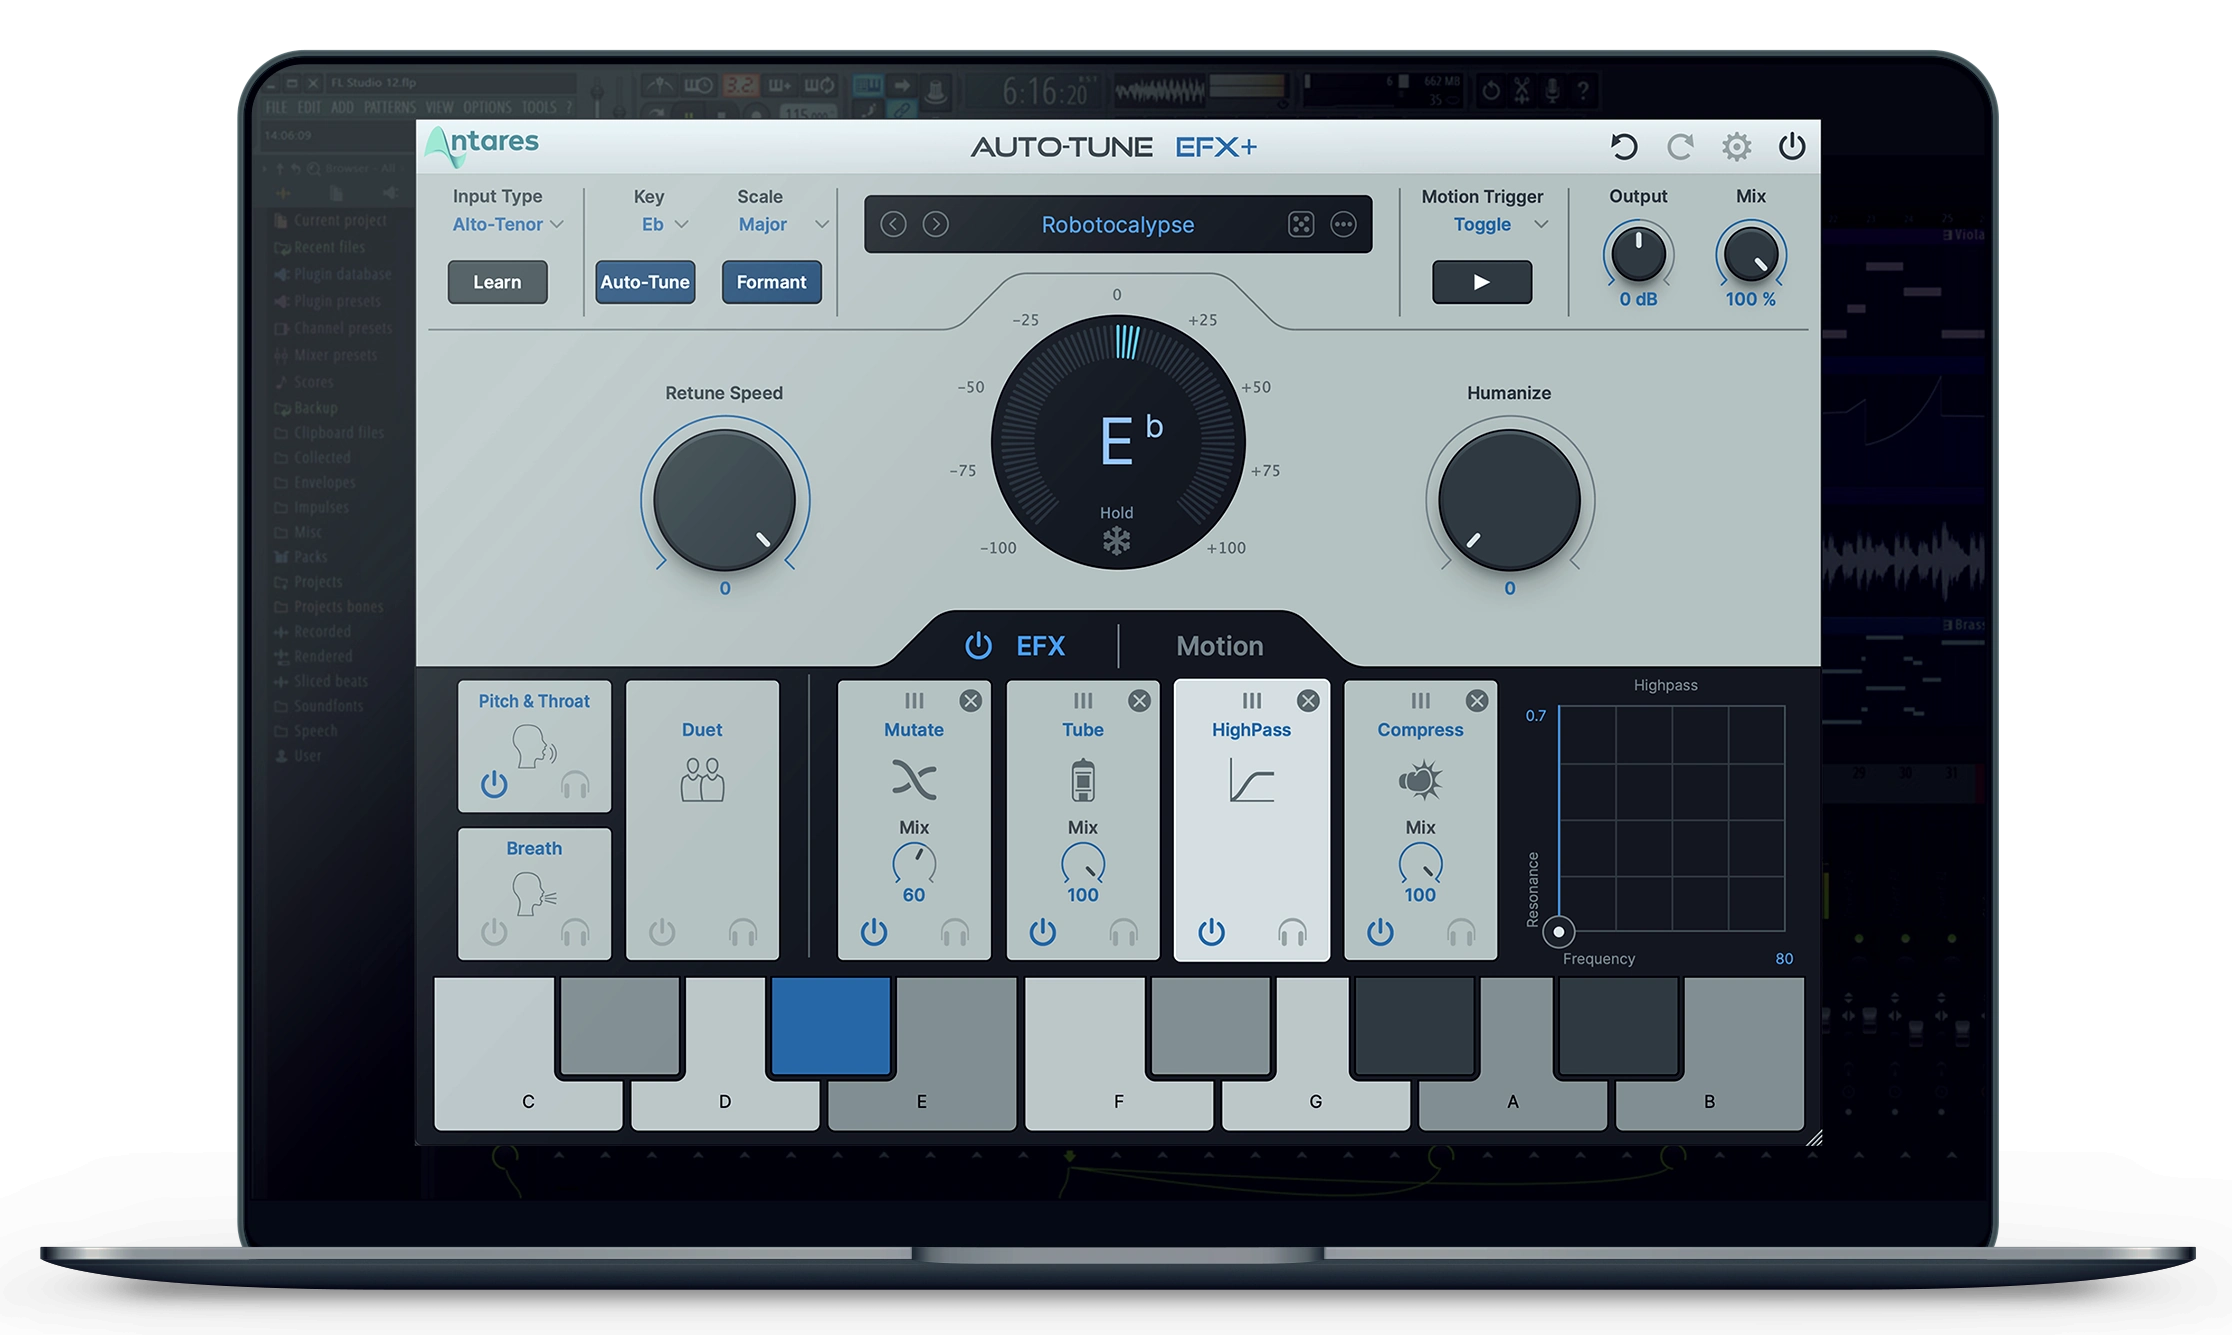
Task: Remove the HighPass effect with its X button
Action: point(1307,701)
